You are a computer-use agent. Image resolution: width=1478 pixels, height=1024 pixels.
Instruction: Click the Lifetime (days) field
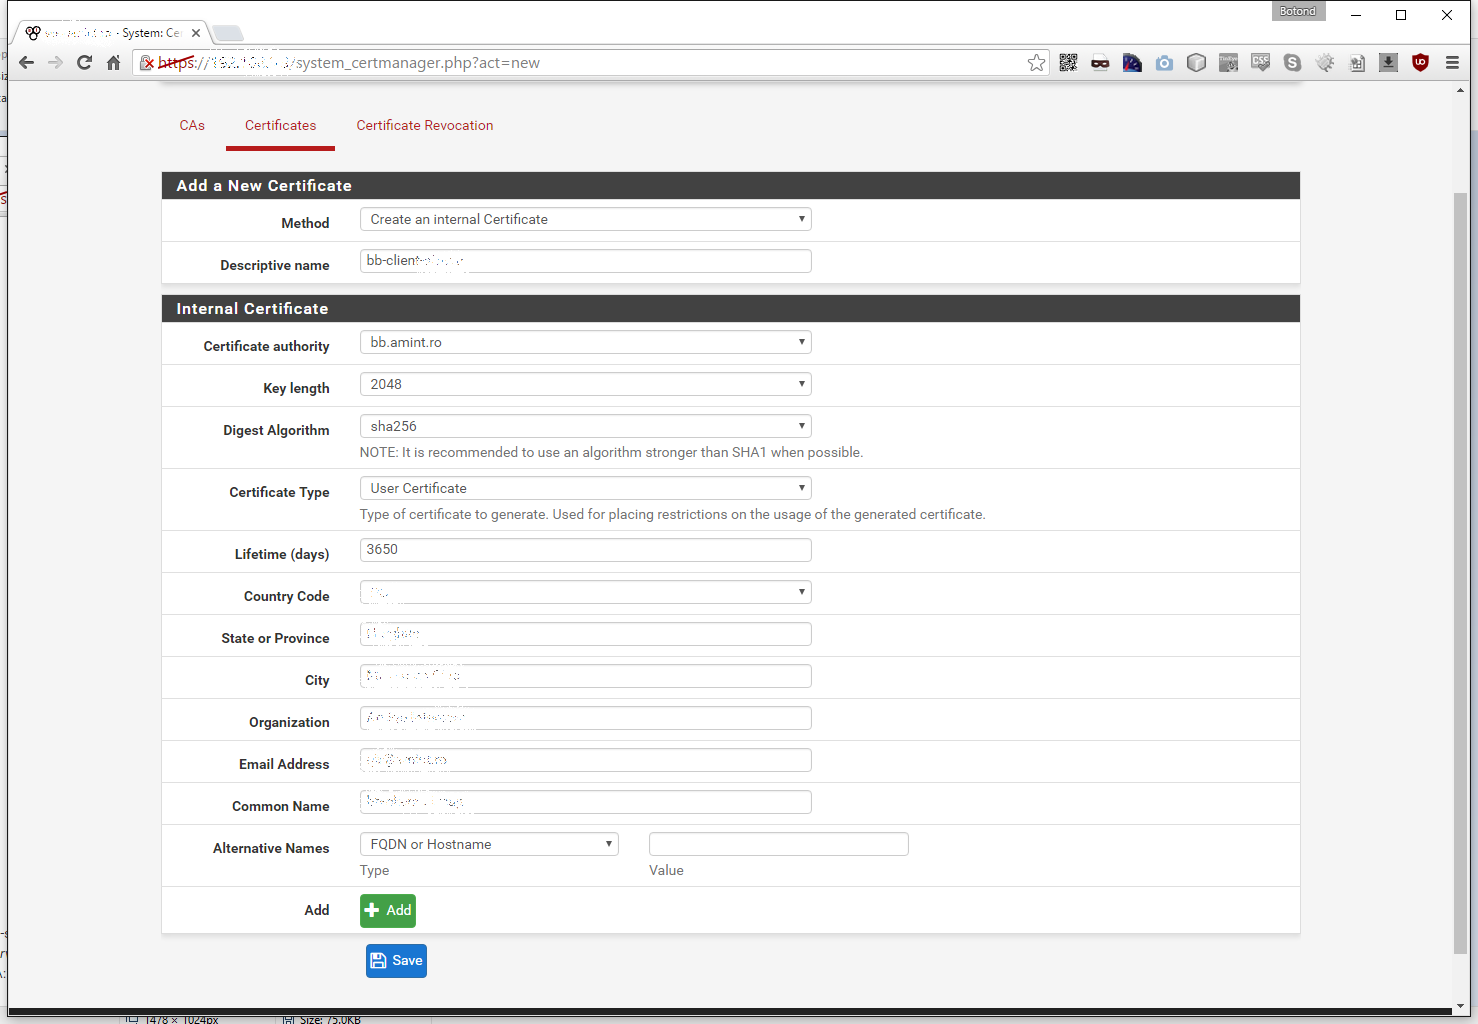(585, 550)
